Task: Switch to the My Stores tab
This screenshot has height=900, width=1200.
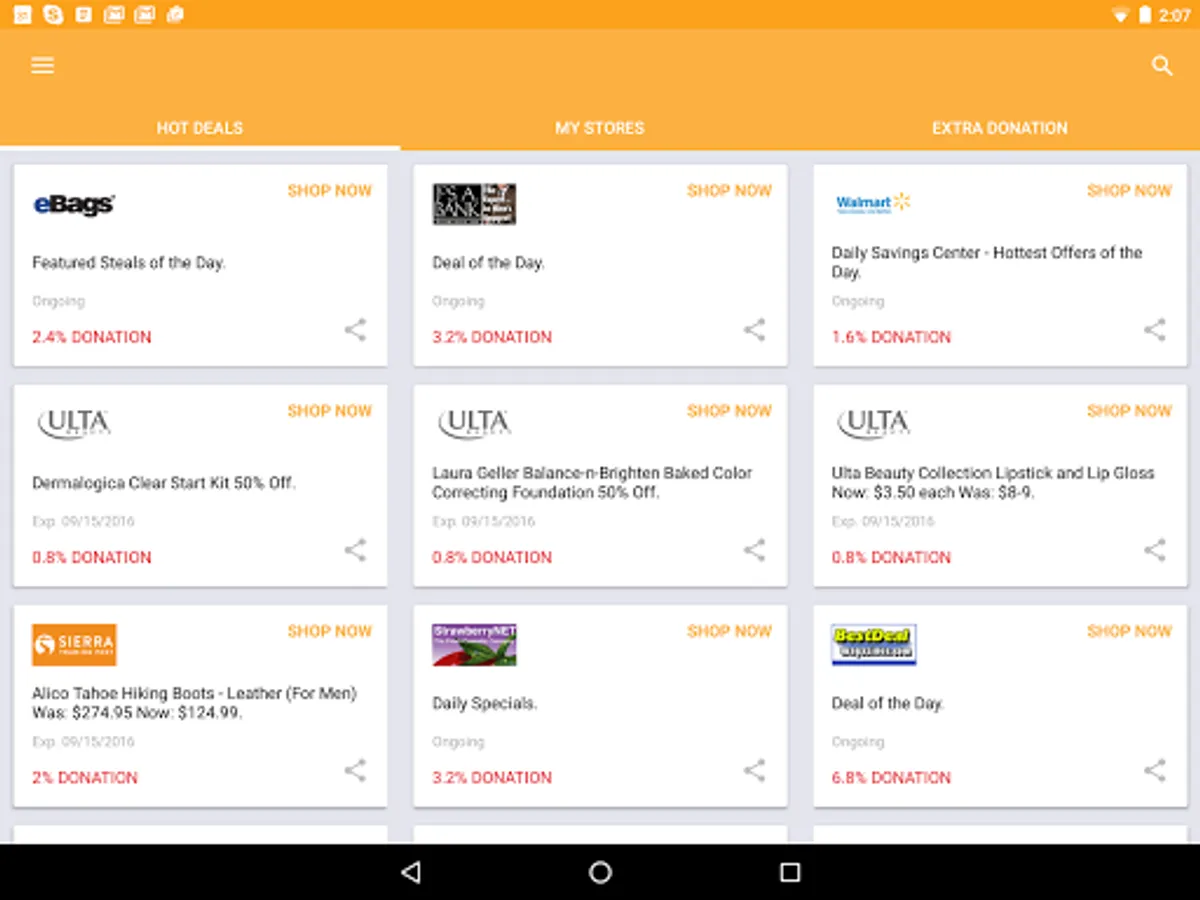Action: (x=600, y=128)
